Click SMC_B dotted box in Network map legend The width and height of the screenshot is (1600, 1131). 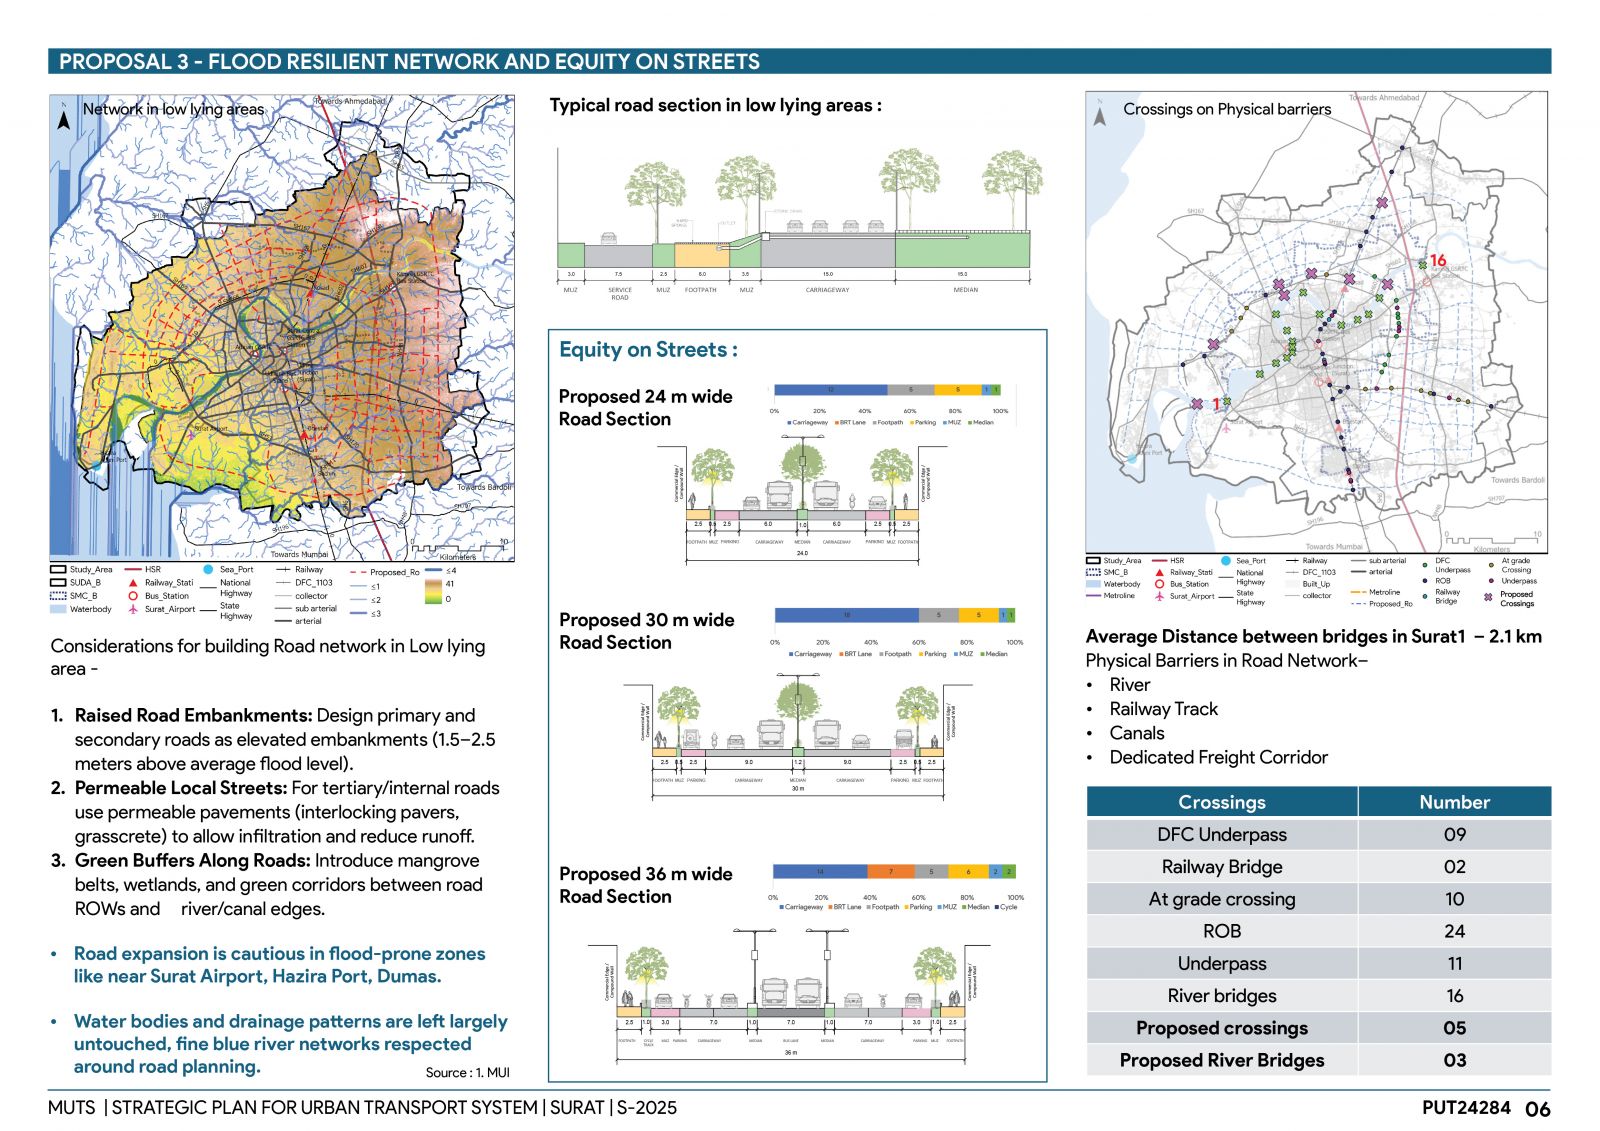[58, 596]
